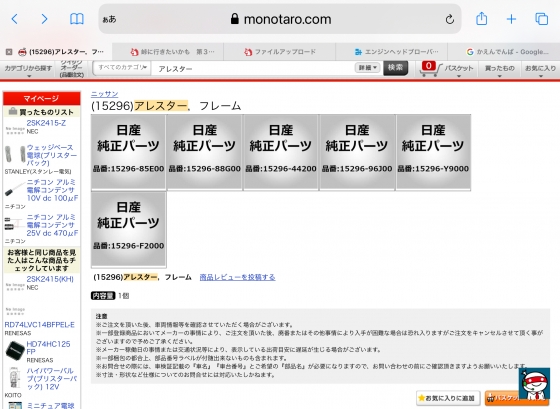This screenshot has width=560, height=409.
Task: Open the Safari share sheet icon
Action: pos(481,19)
